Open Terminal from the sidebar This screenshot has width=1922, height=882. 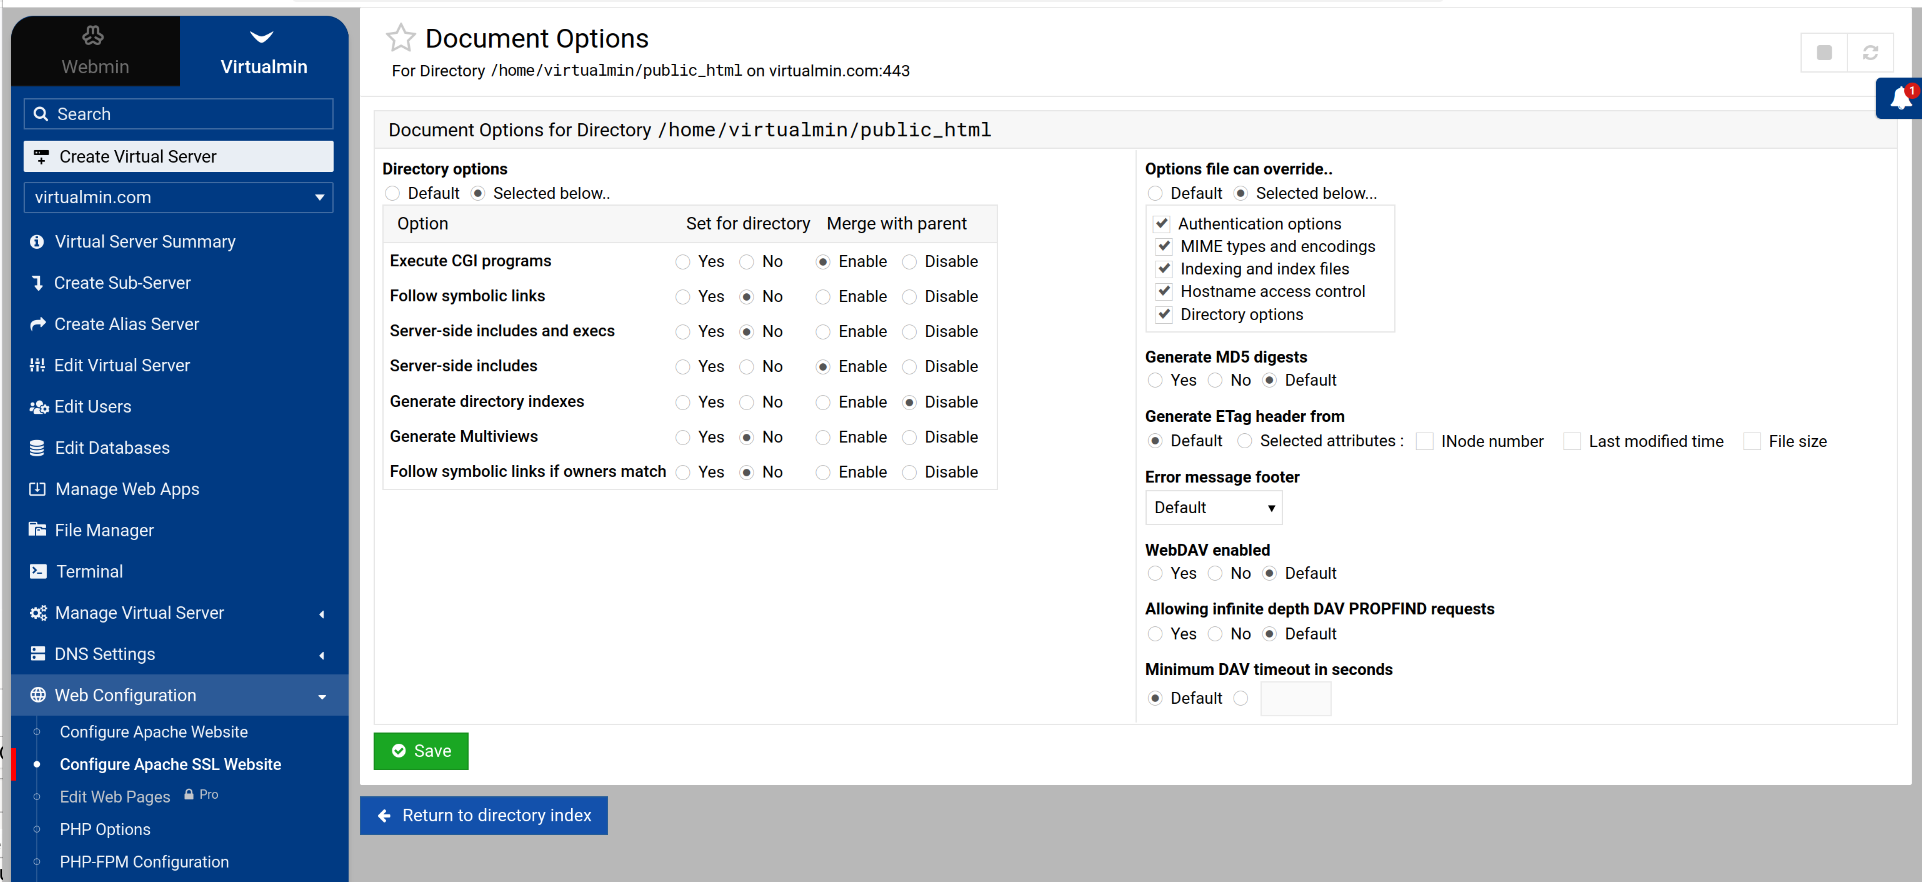tap(89, 571)
